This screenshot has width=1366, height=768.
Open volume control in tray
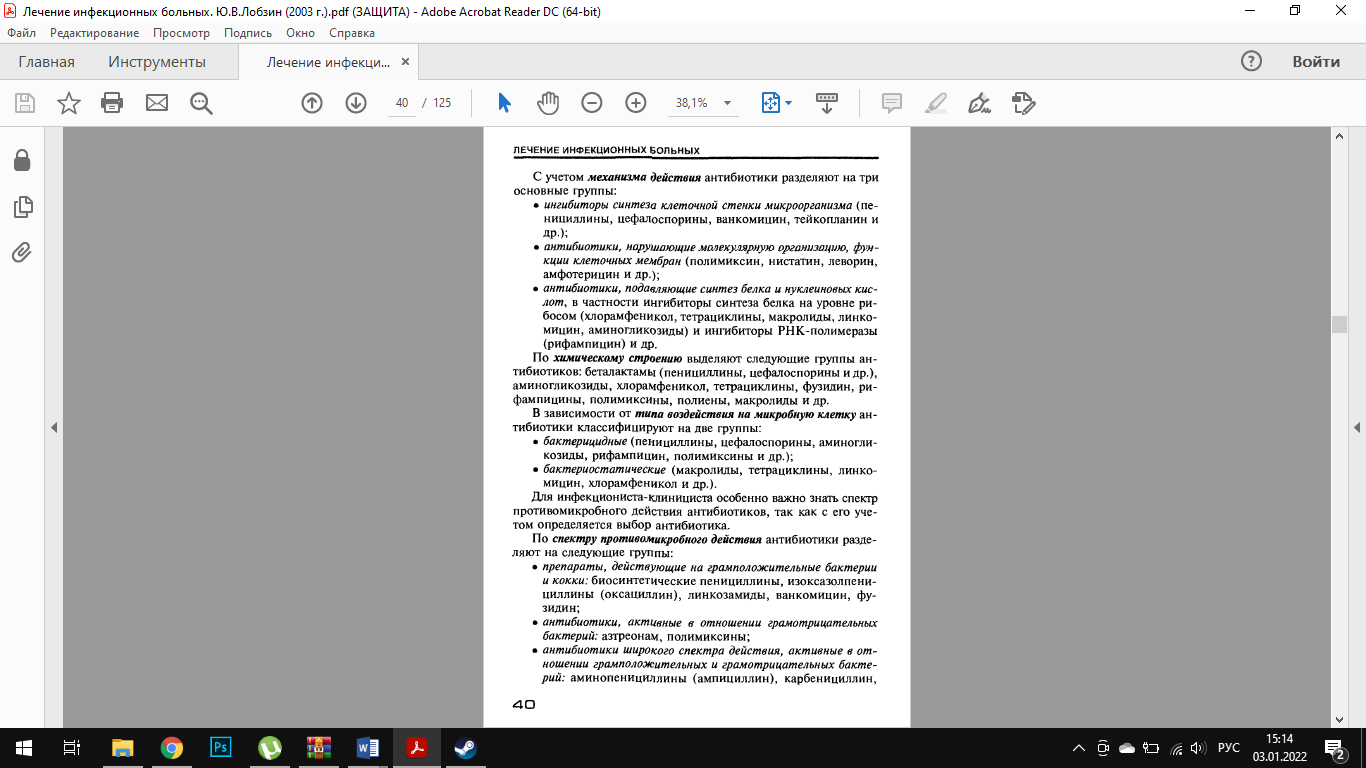[1199, 748]
